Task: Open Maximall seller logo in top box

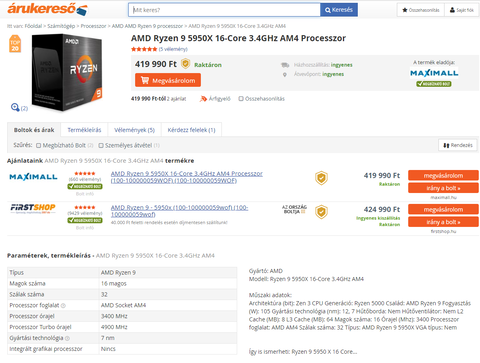Action: (434, 73)
